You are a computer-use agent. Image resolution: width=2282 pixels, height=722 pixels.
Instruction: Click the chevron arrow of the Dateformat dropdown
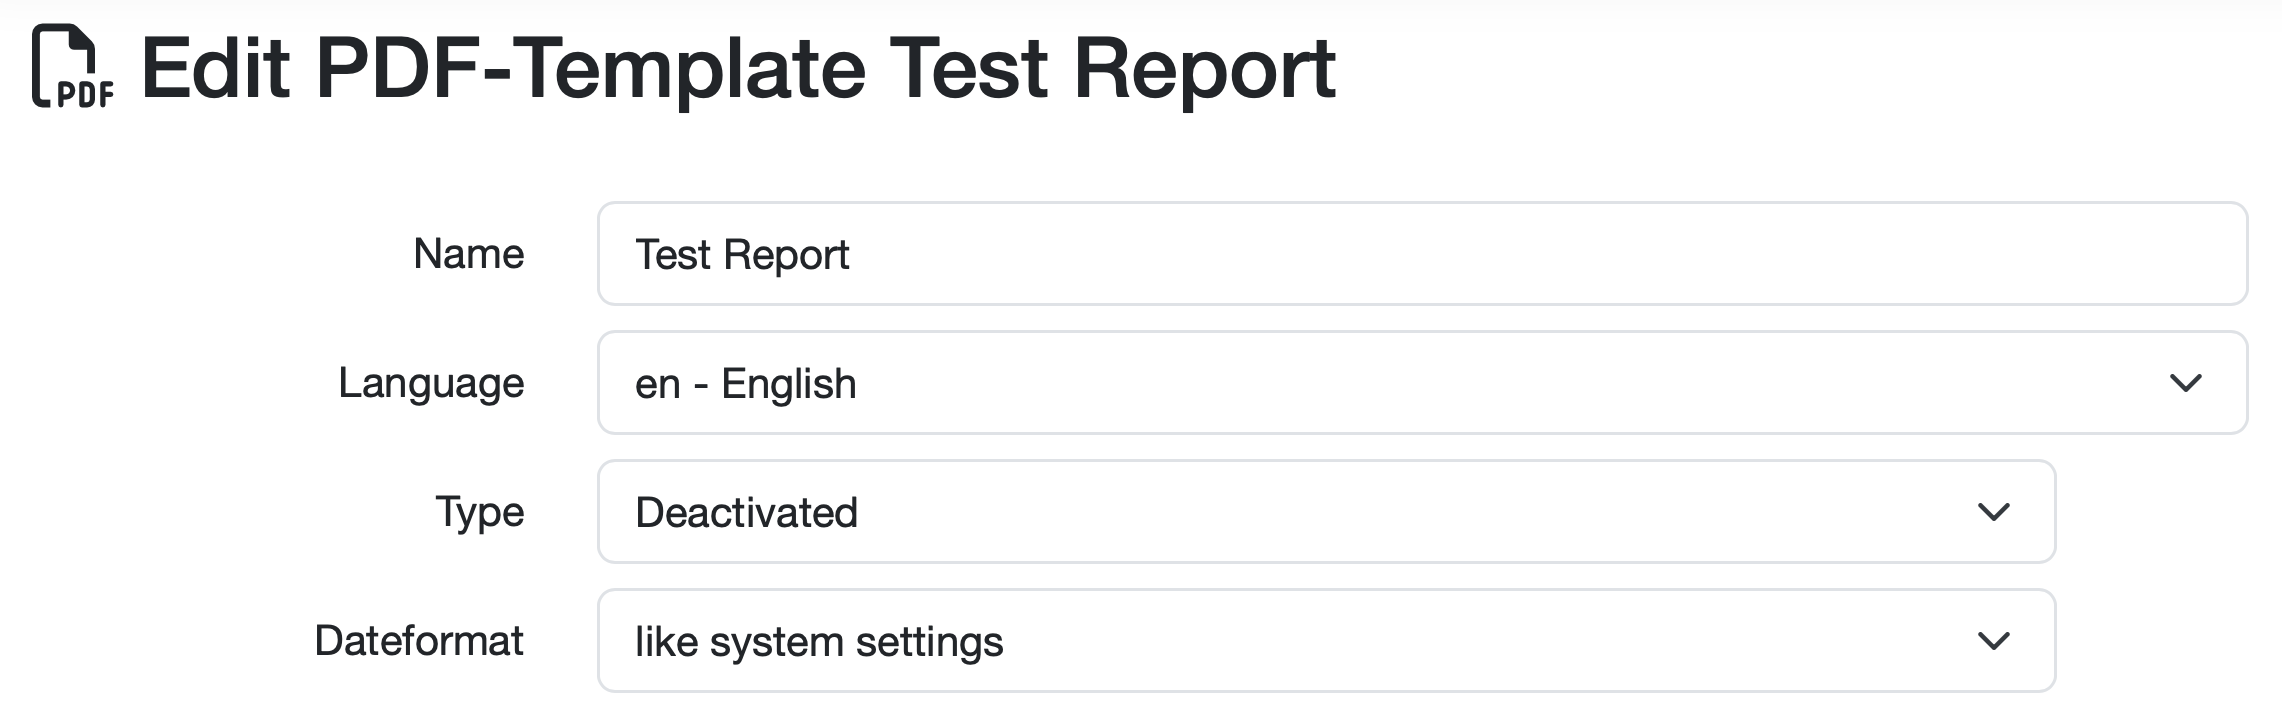click(1993, 641)
